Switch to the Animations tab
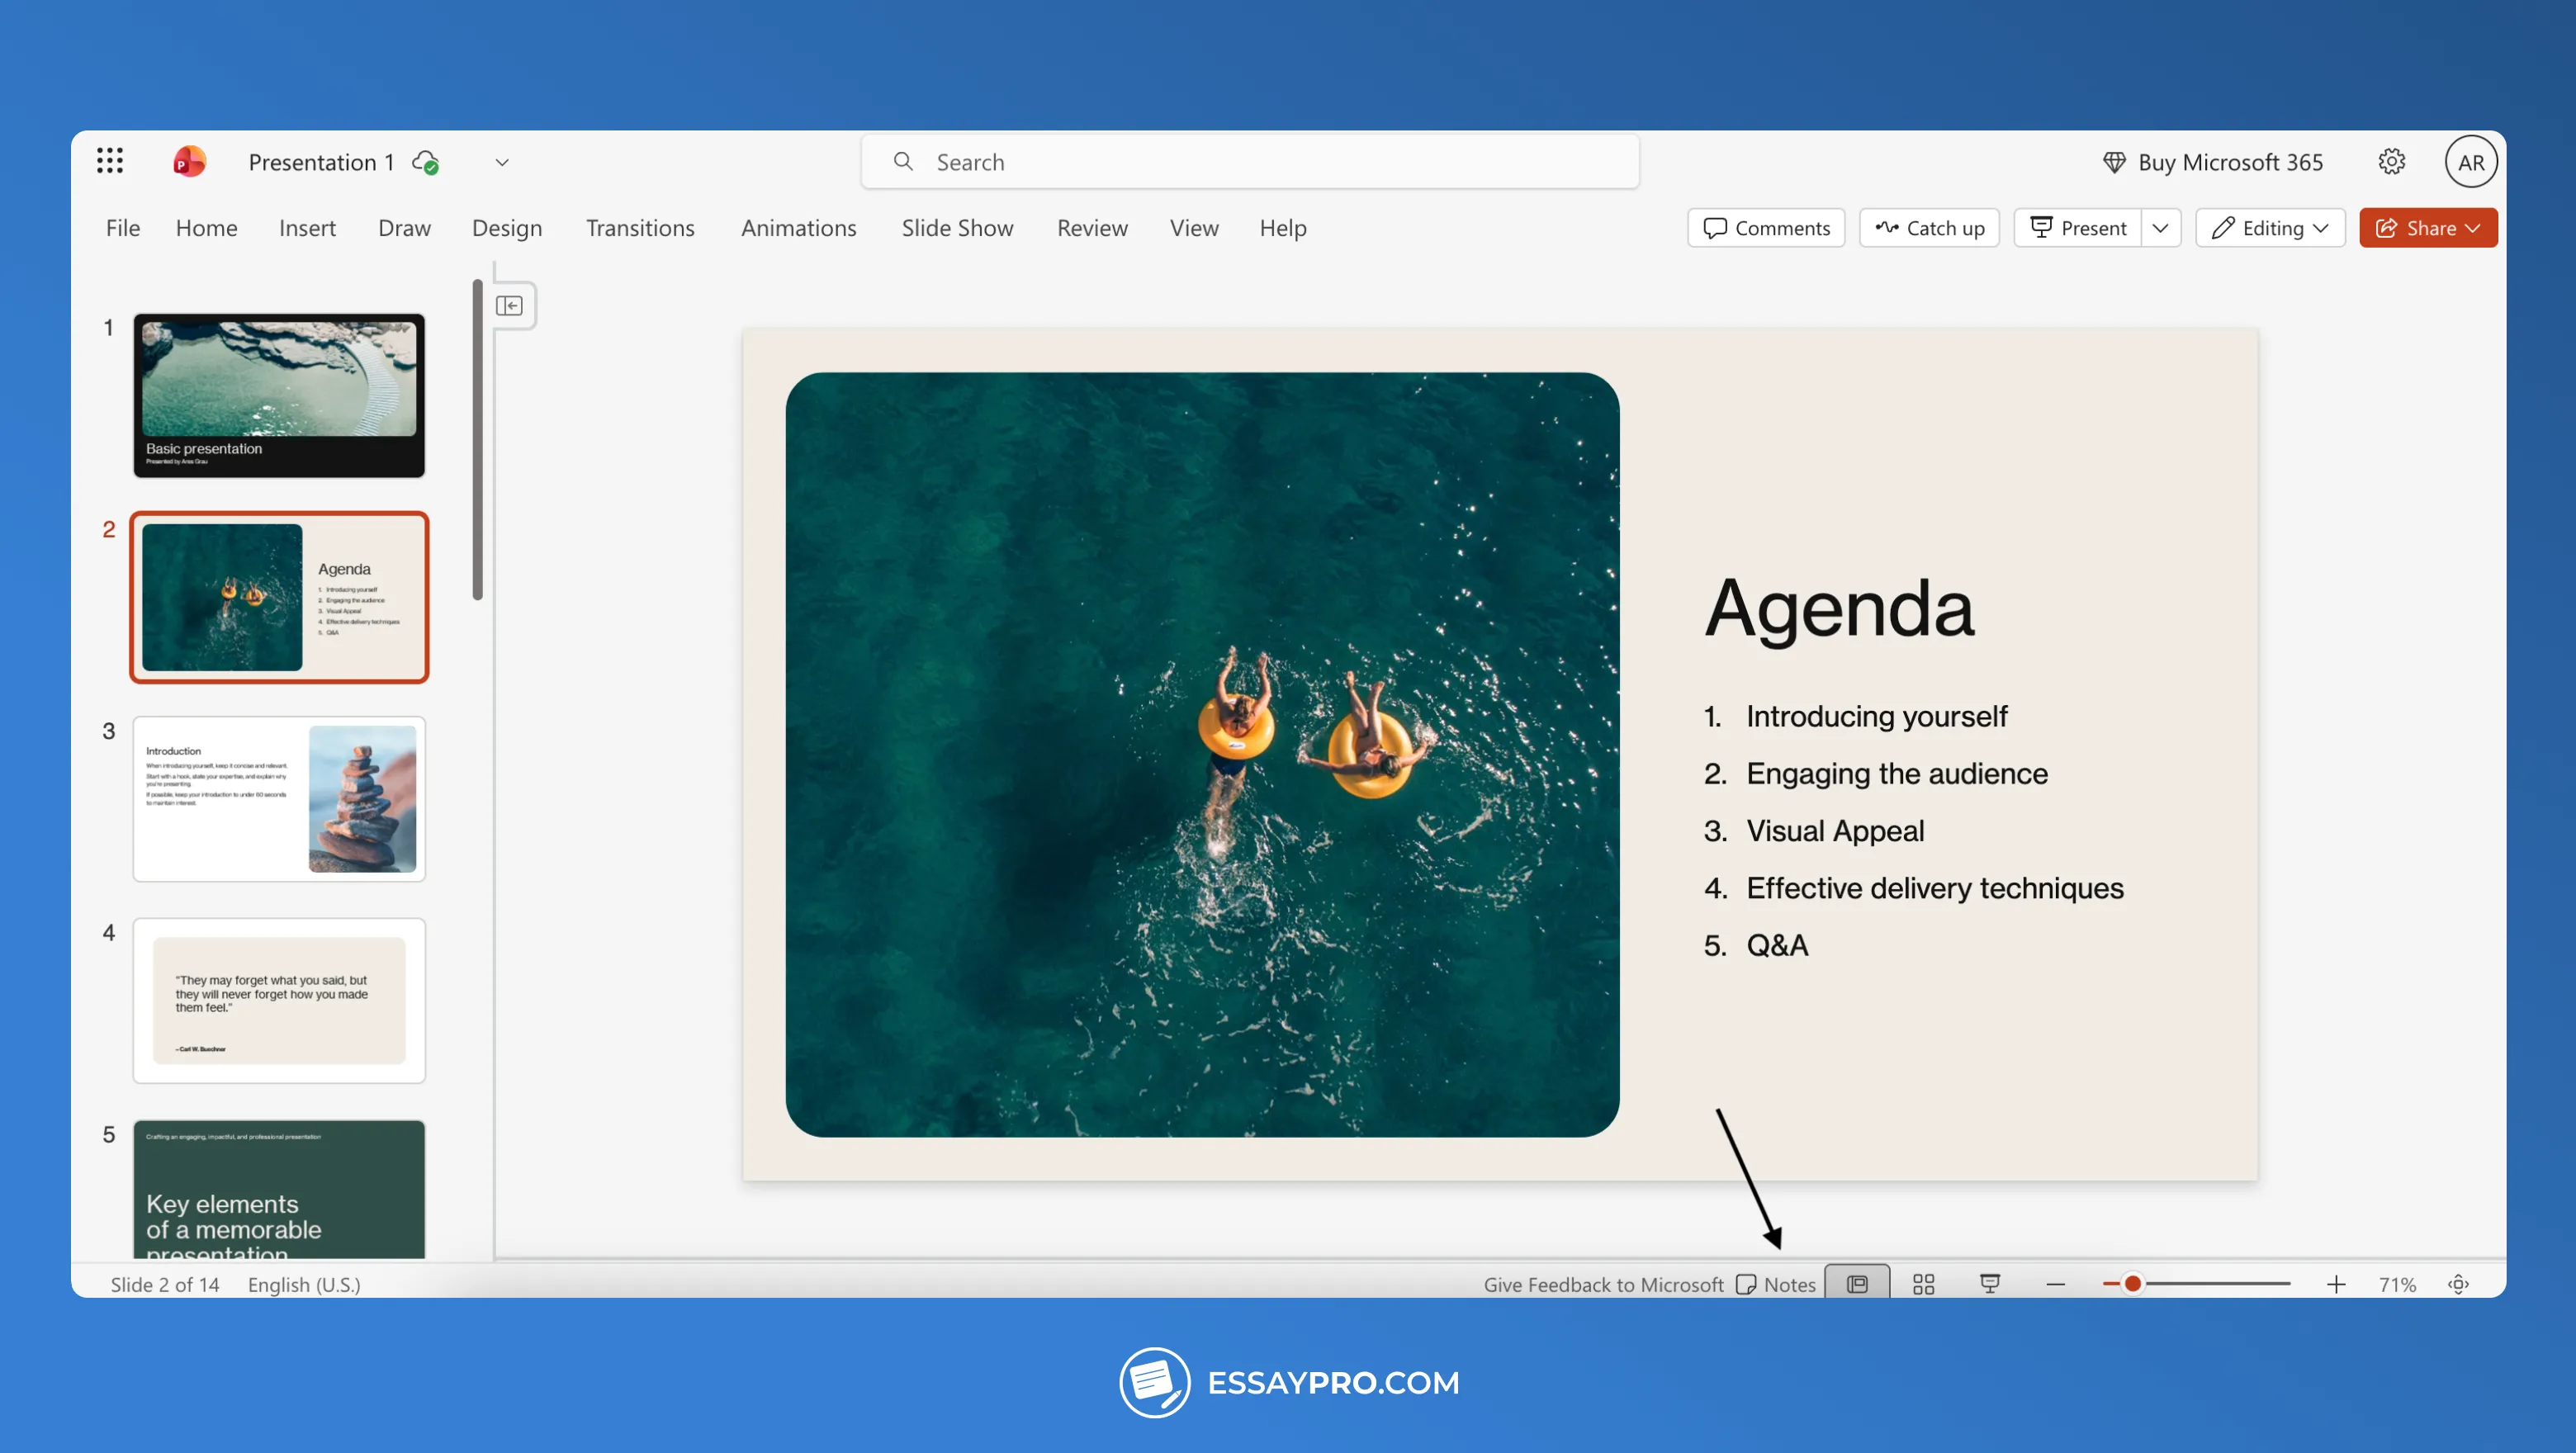Viewport: 2576px width, 1453px height. [x=799, y=227]
